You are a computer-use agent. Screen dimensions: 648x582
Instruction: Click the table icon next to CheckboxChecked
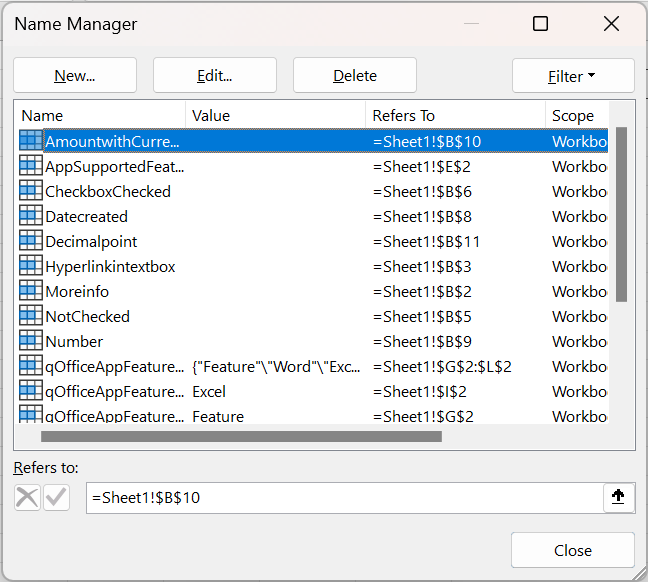click(31, 190)
